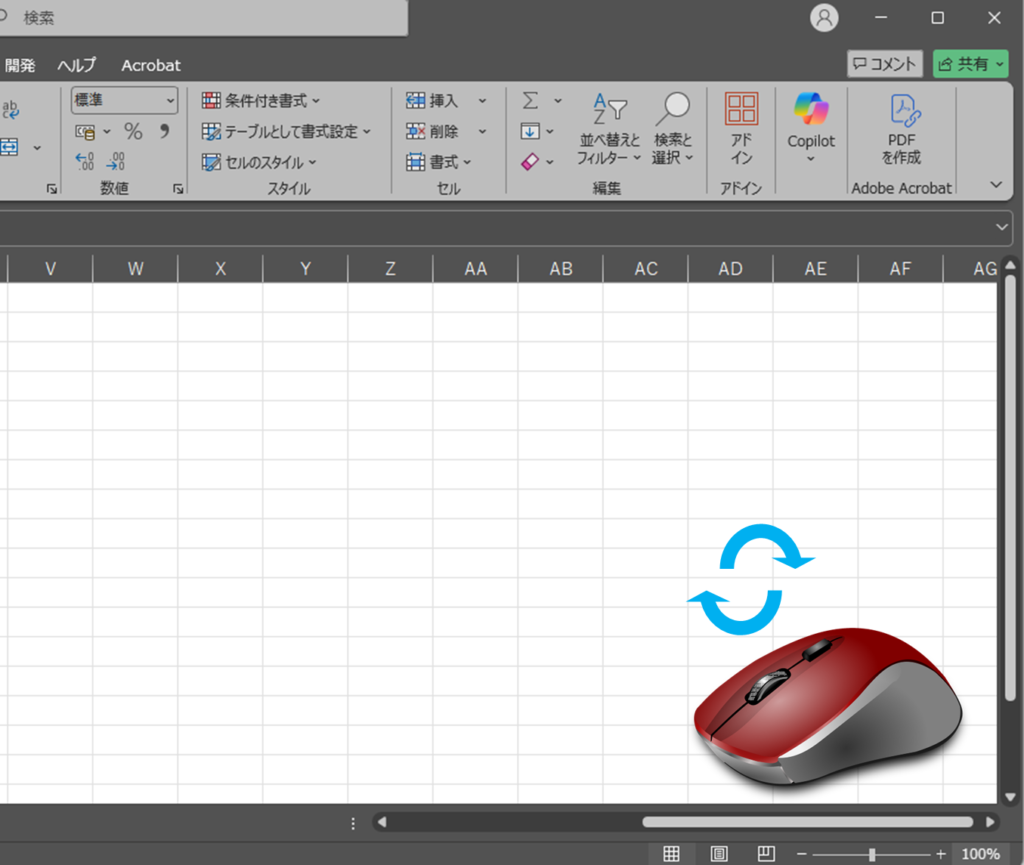The height and width of the screenshot is (865, 1024).
Task: Click the コメント button
Action: (x=884, y=64)
